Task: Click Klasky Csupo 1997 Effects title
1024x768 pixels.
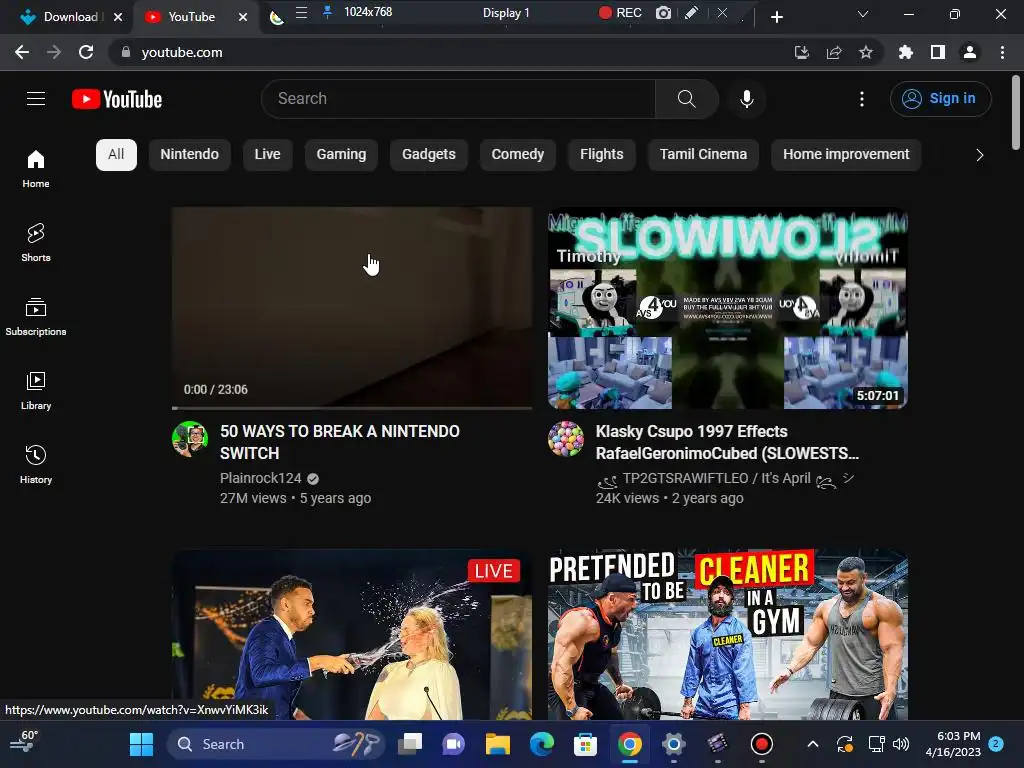Action: point(727,442)
